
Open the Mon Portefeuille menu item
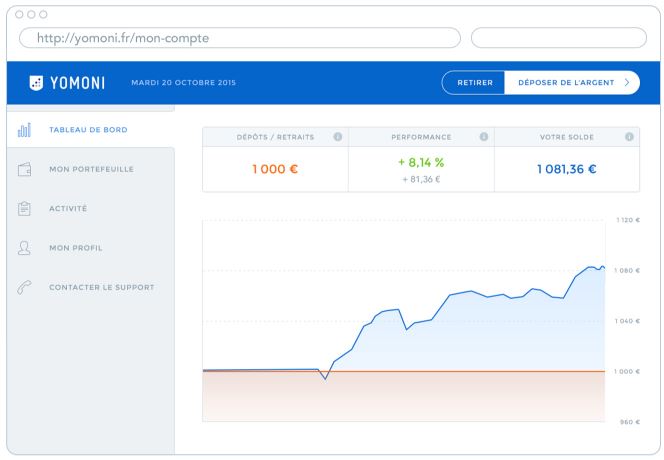pyautogui.click(x=91, y=169)
